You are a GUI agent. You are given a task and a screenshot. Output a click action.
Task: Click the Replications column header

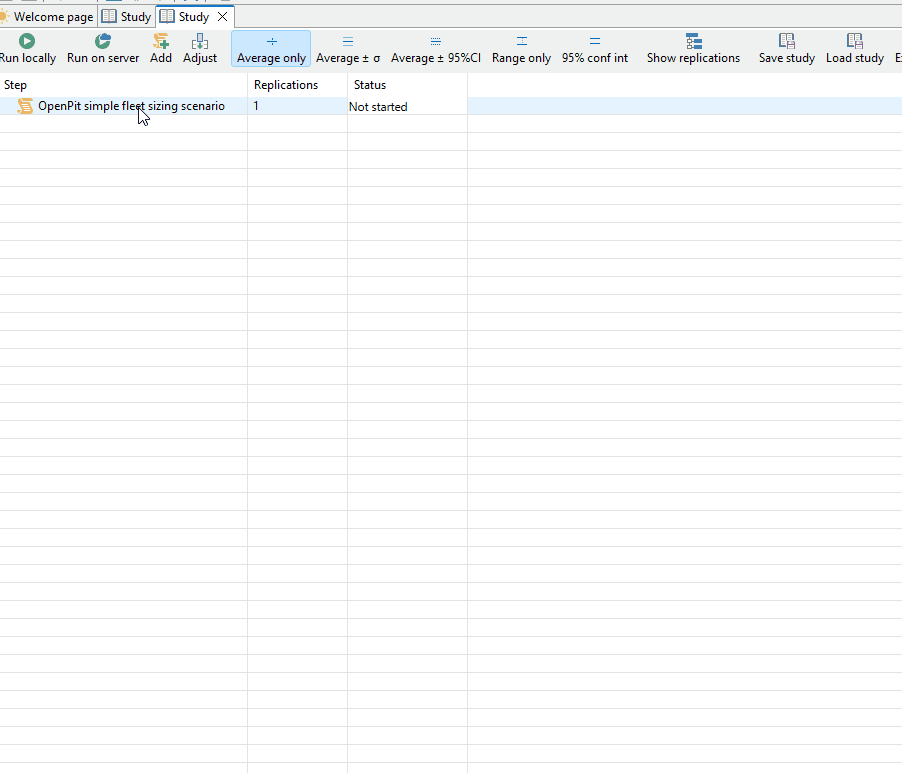[x=297, y=85]
